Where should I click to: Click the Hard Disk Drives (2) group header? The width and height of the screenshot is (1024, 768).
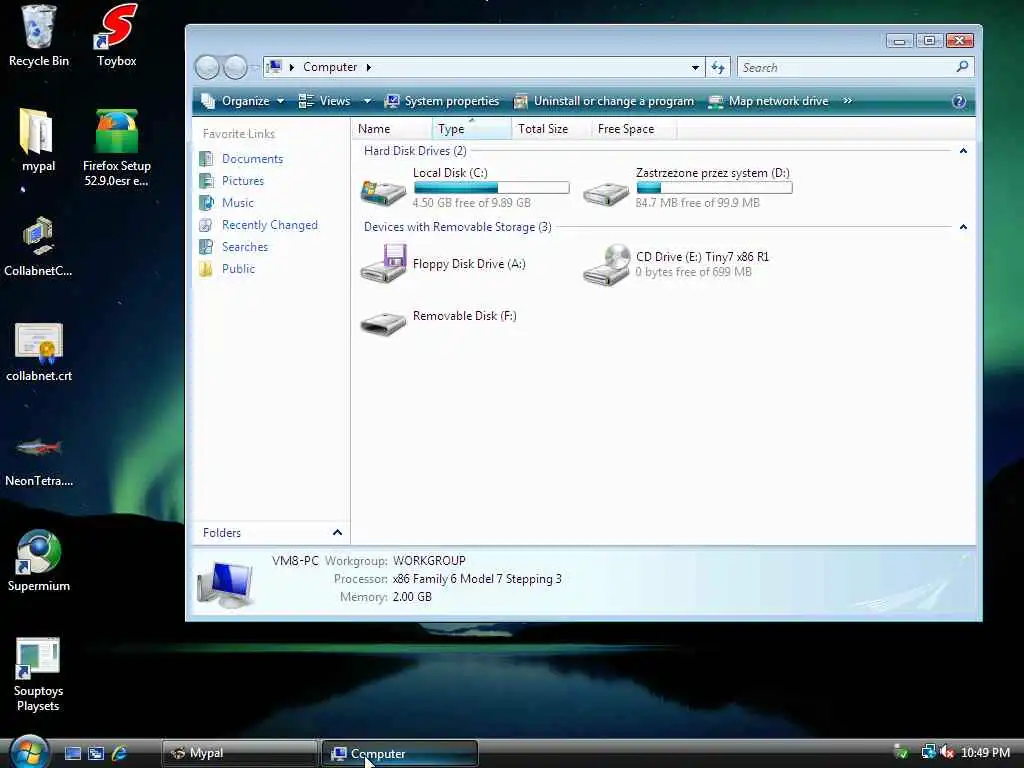415,151
